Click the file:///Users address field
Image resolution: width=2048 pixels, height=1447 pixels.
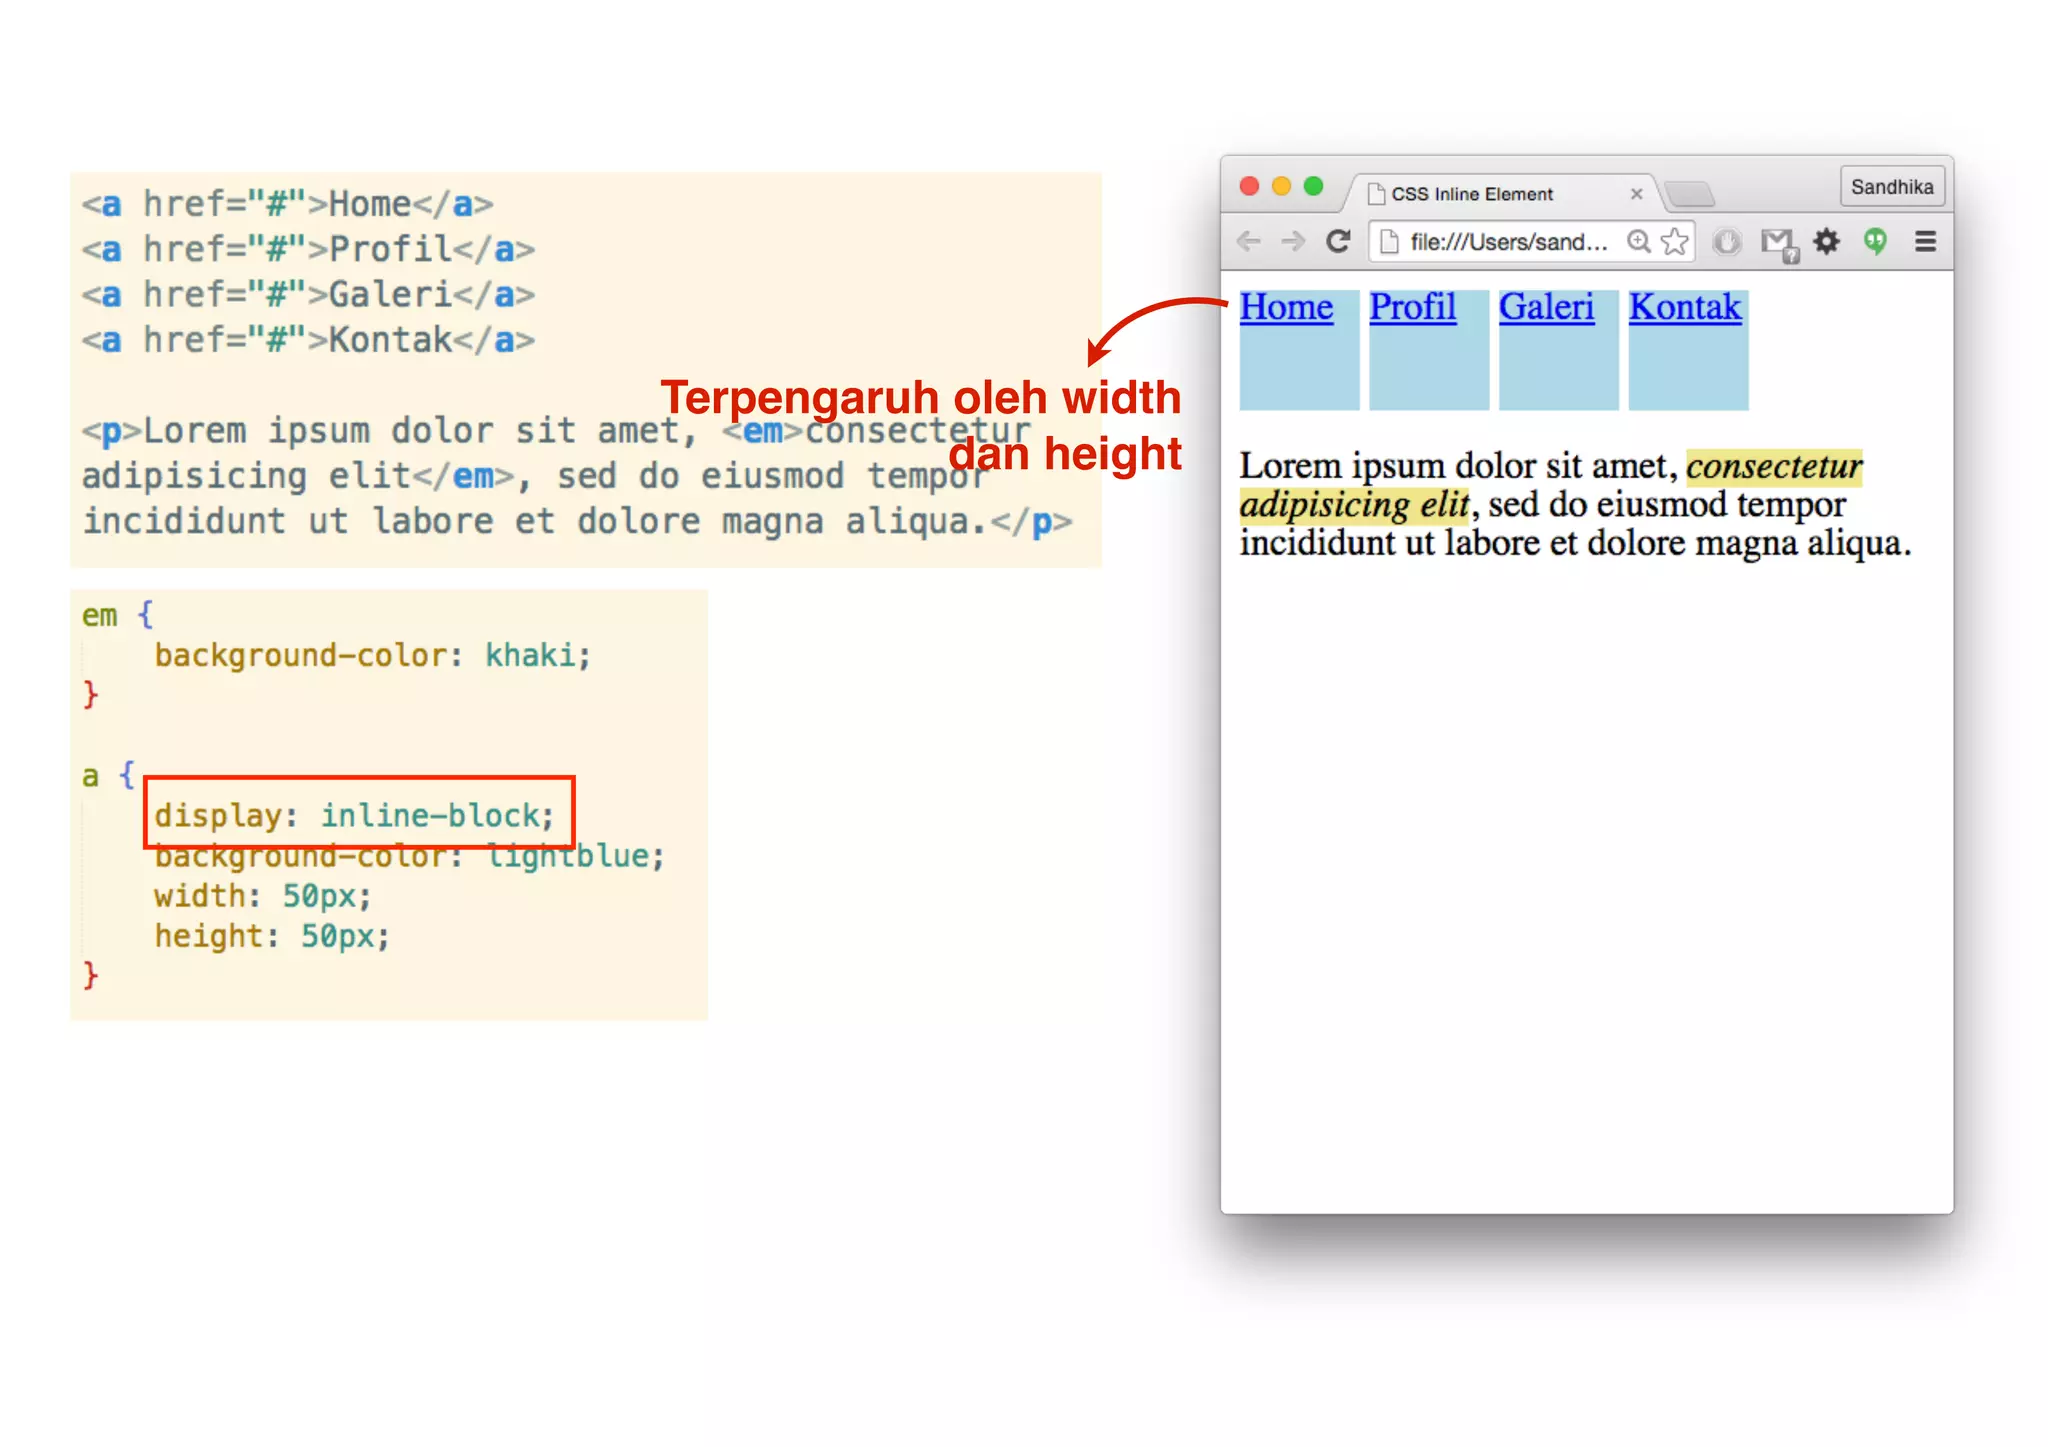coord(1508,242)
